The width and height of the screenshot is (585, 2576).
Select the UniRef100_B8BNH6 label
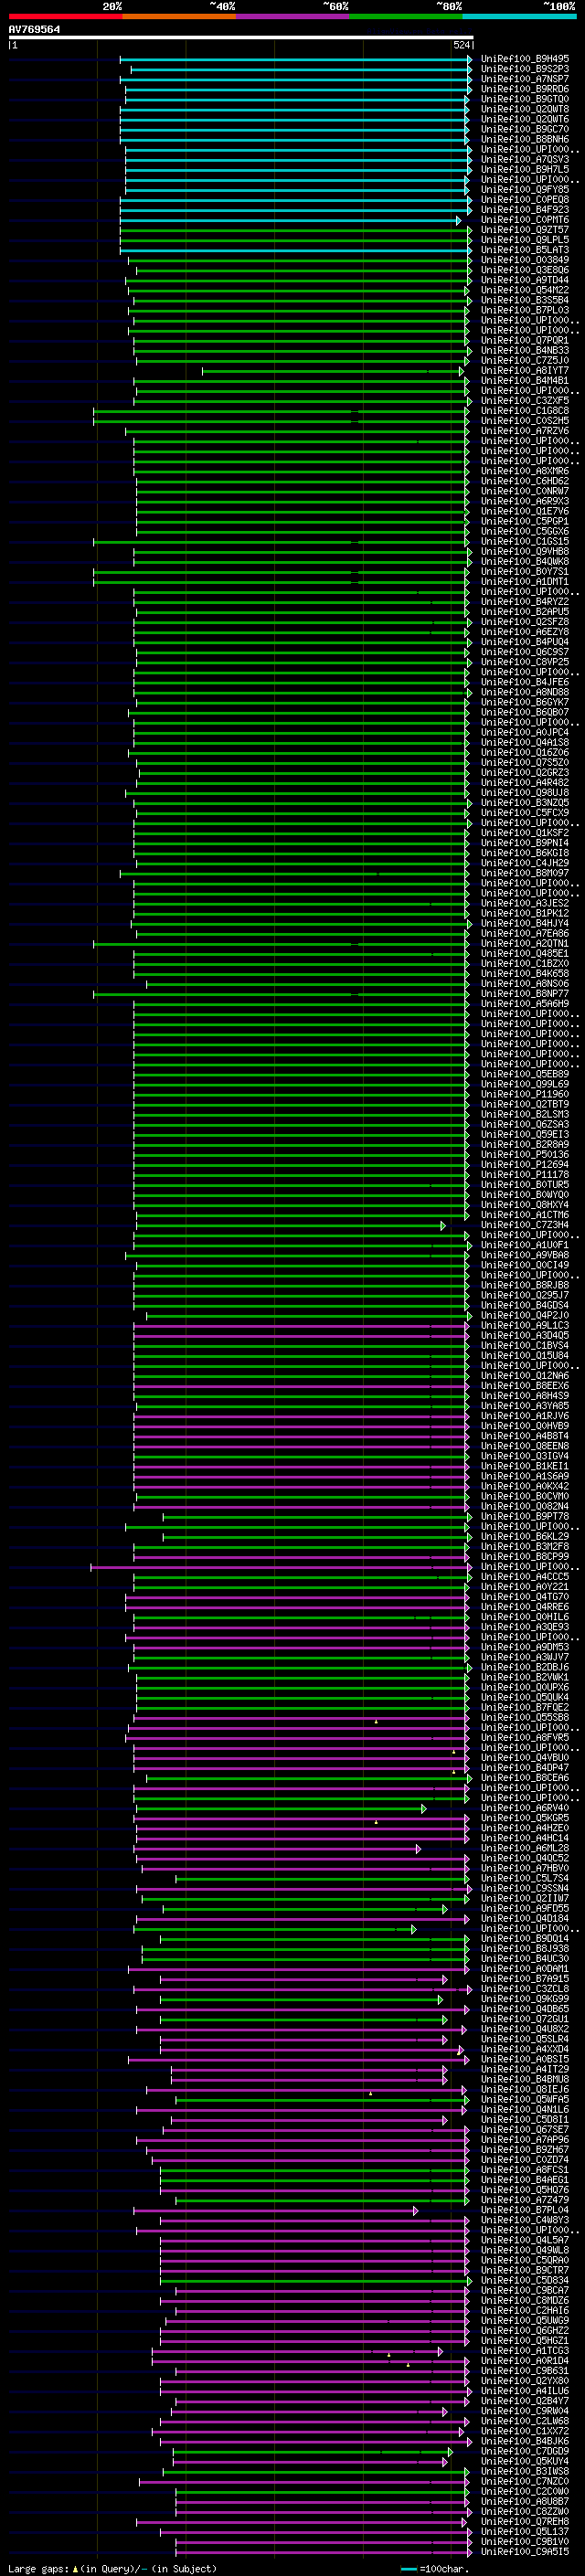coord(524,139)
